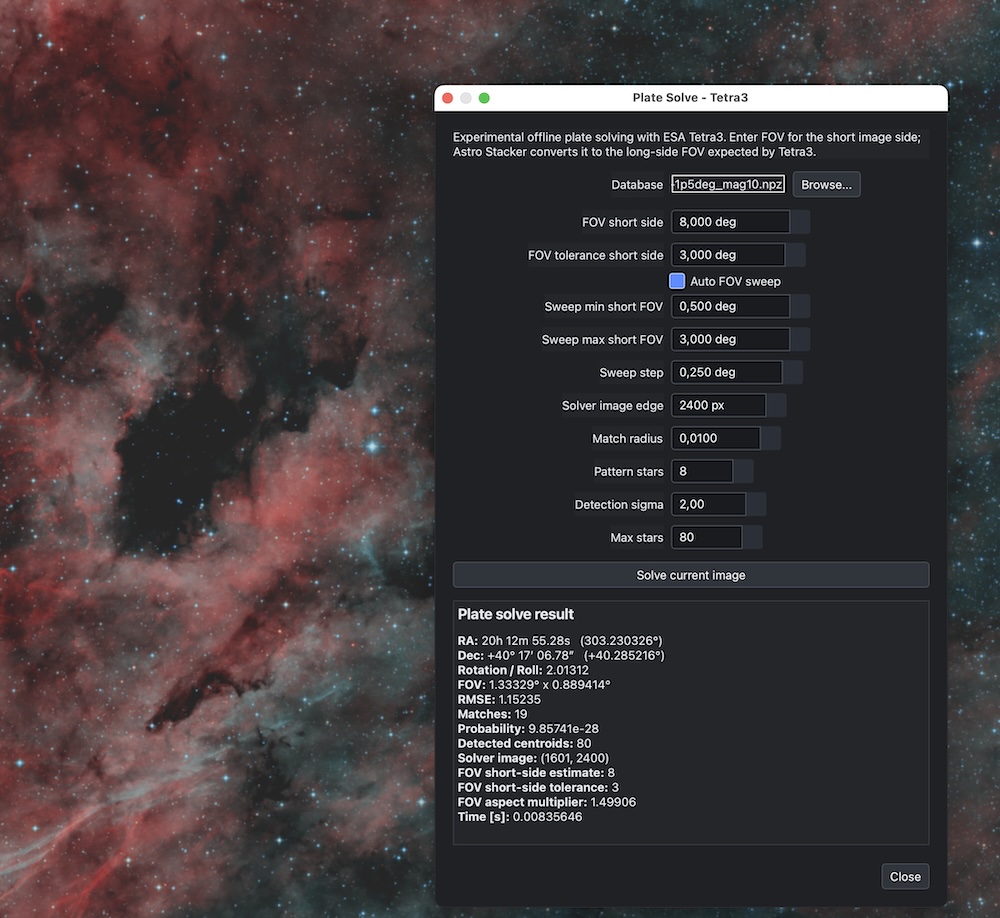Click the Sweep step spinner arrows
The width and height of the screenshot is (1000, 918).
pos(792,373)
